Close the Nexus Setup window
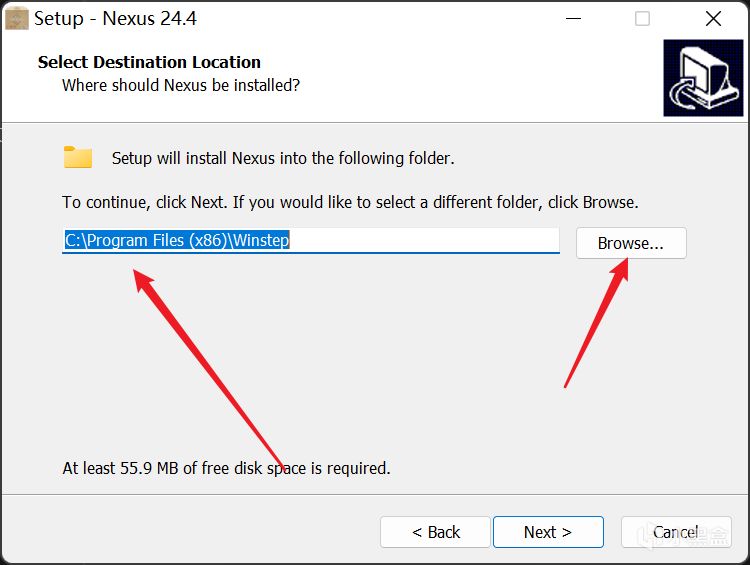The width and height of the screenshot is (750, 565). [x=713, y=18]
